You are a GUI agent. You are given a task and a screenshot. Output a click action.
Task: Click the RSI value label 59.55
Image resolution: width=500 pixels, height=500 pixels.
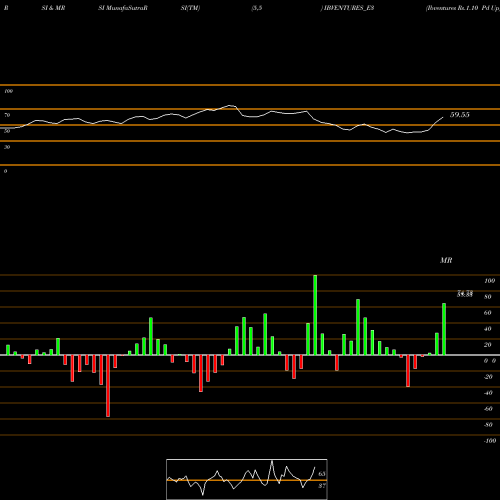tap(460, 115)
